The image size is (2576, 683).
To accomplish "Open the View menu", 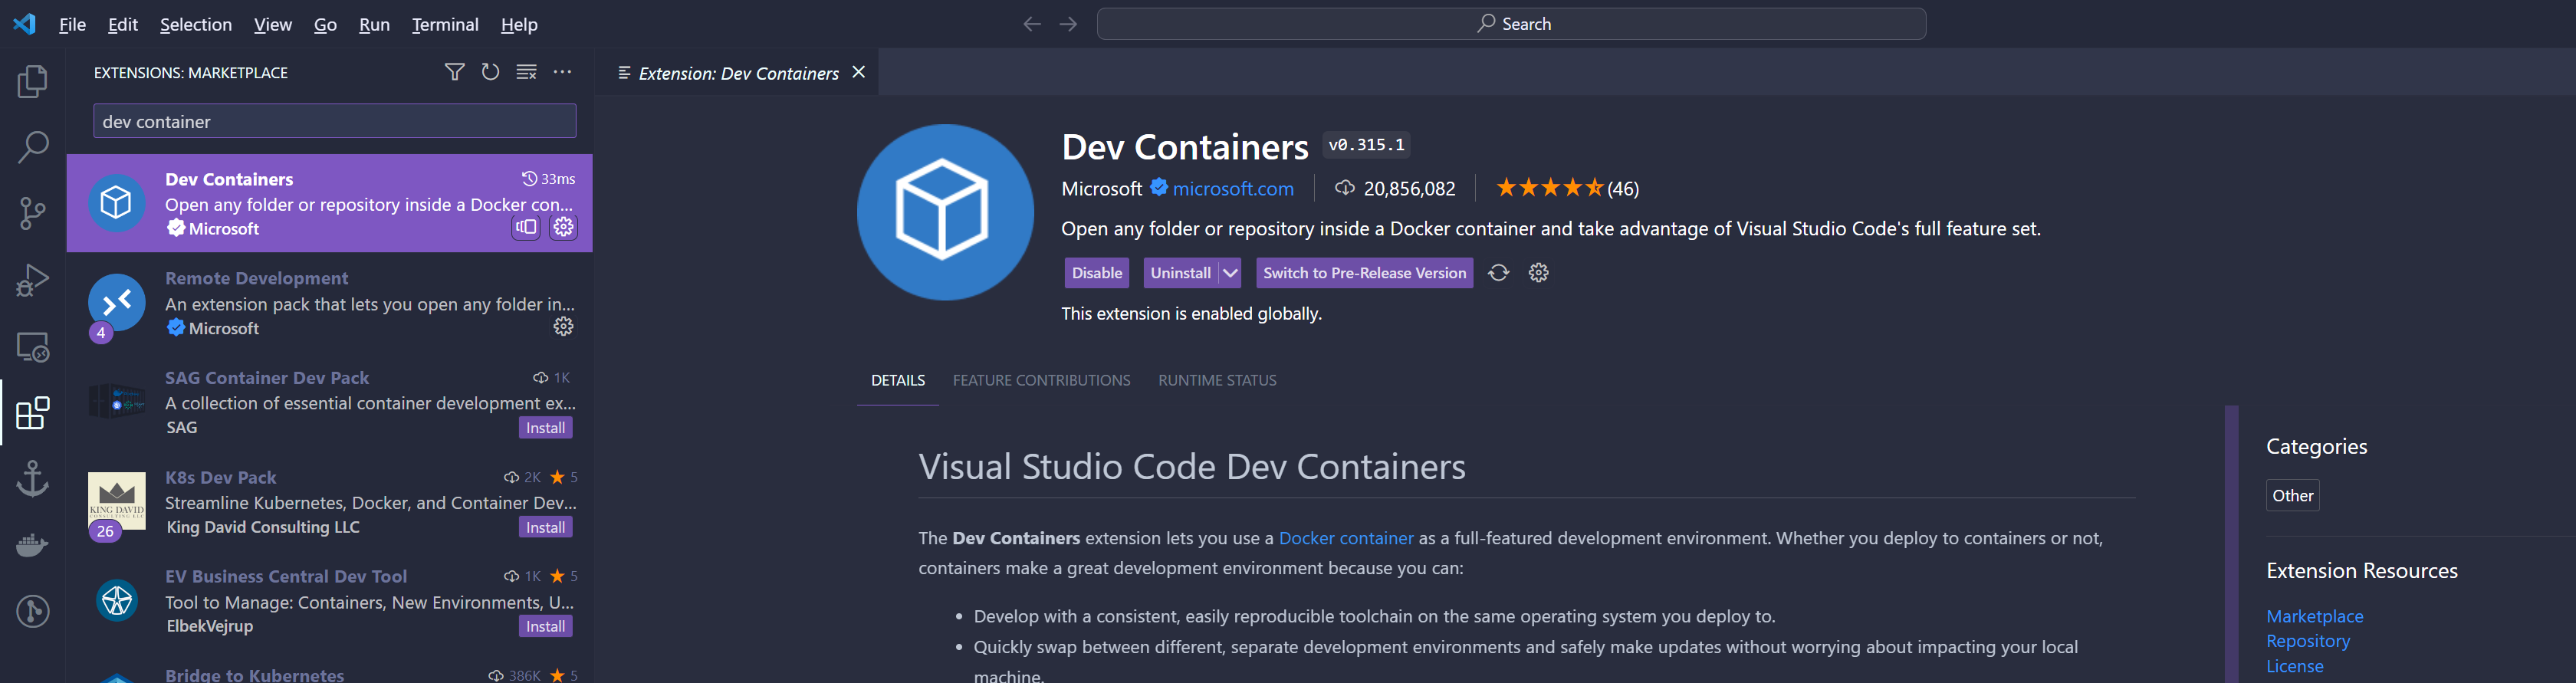I will click(273, 24).
